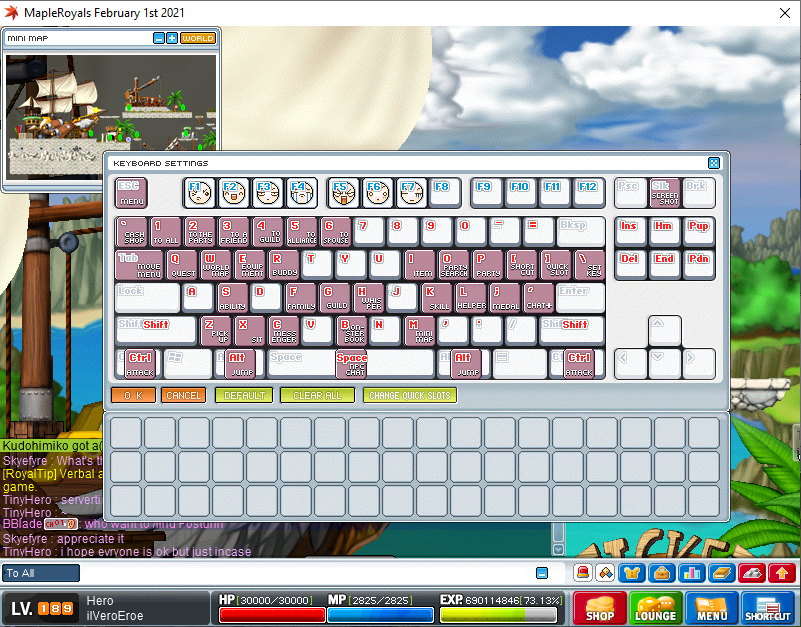Open the World map from mini map
The image size is (801, 627).
click(x=198, y=38)
